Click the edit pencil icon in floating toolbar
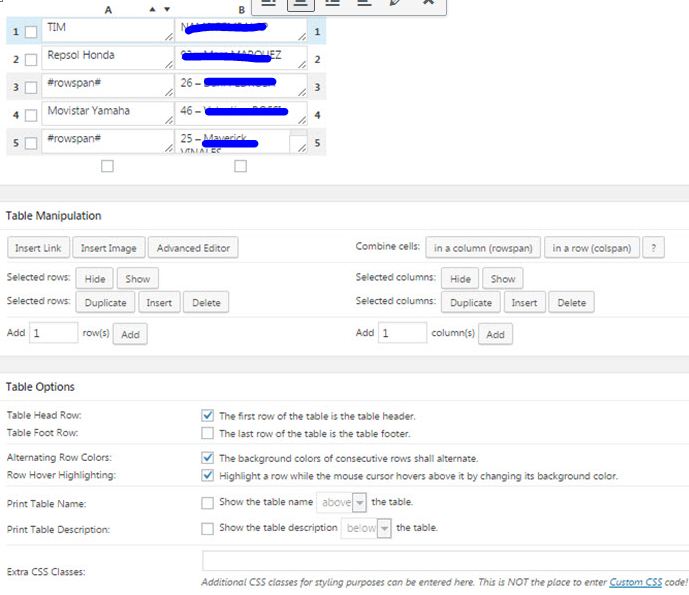Screen dimensions: 689x595 click(x=396, y=3)
